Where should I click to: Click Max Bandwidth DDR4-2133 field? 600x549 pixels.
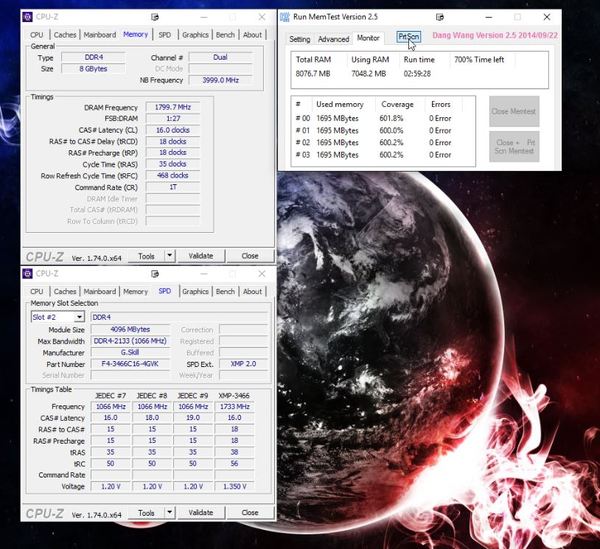click(130, 341)
